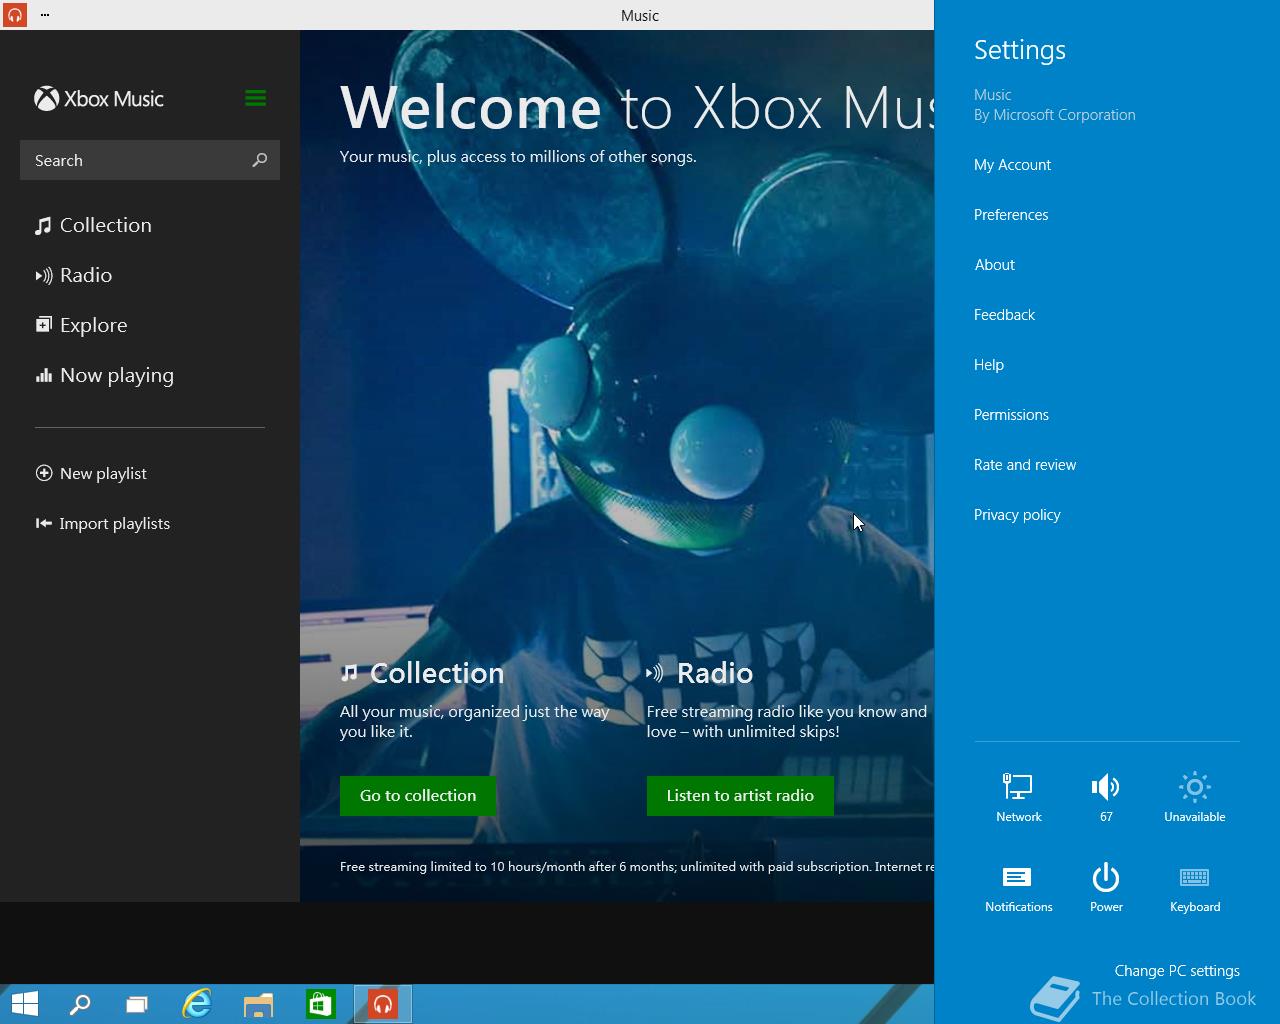Go to Explore in the sidebar

(81, 325)
